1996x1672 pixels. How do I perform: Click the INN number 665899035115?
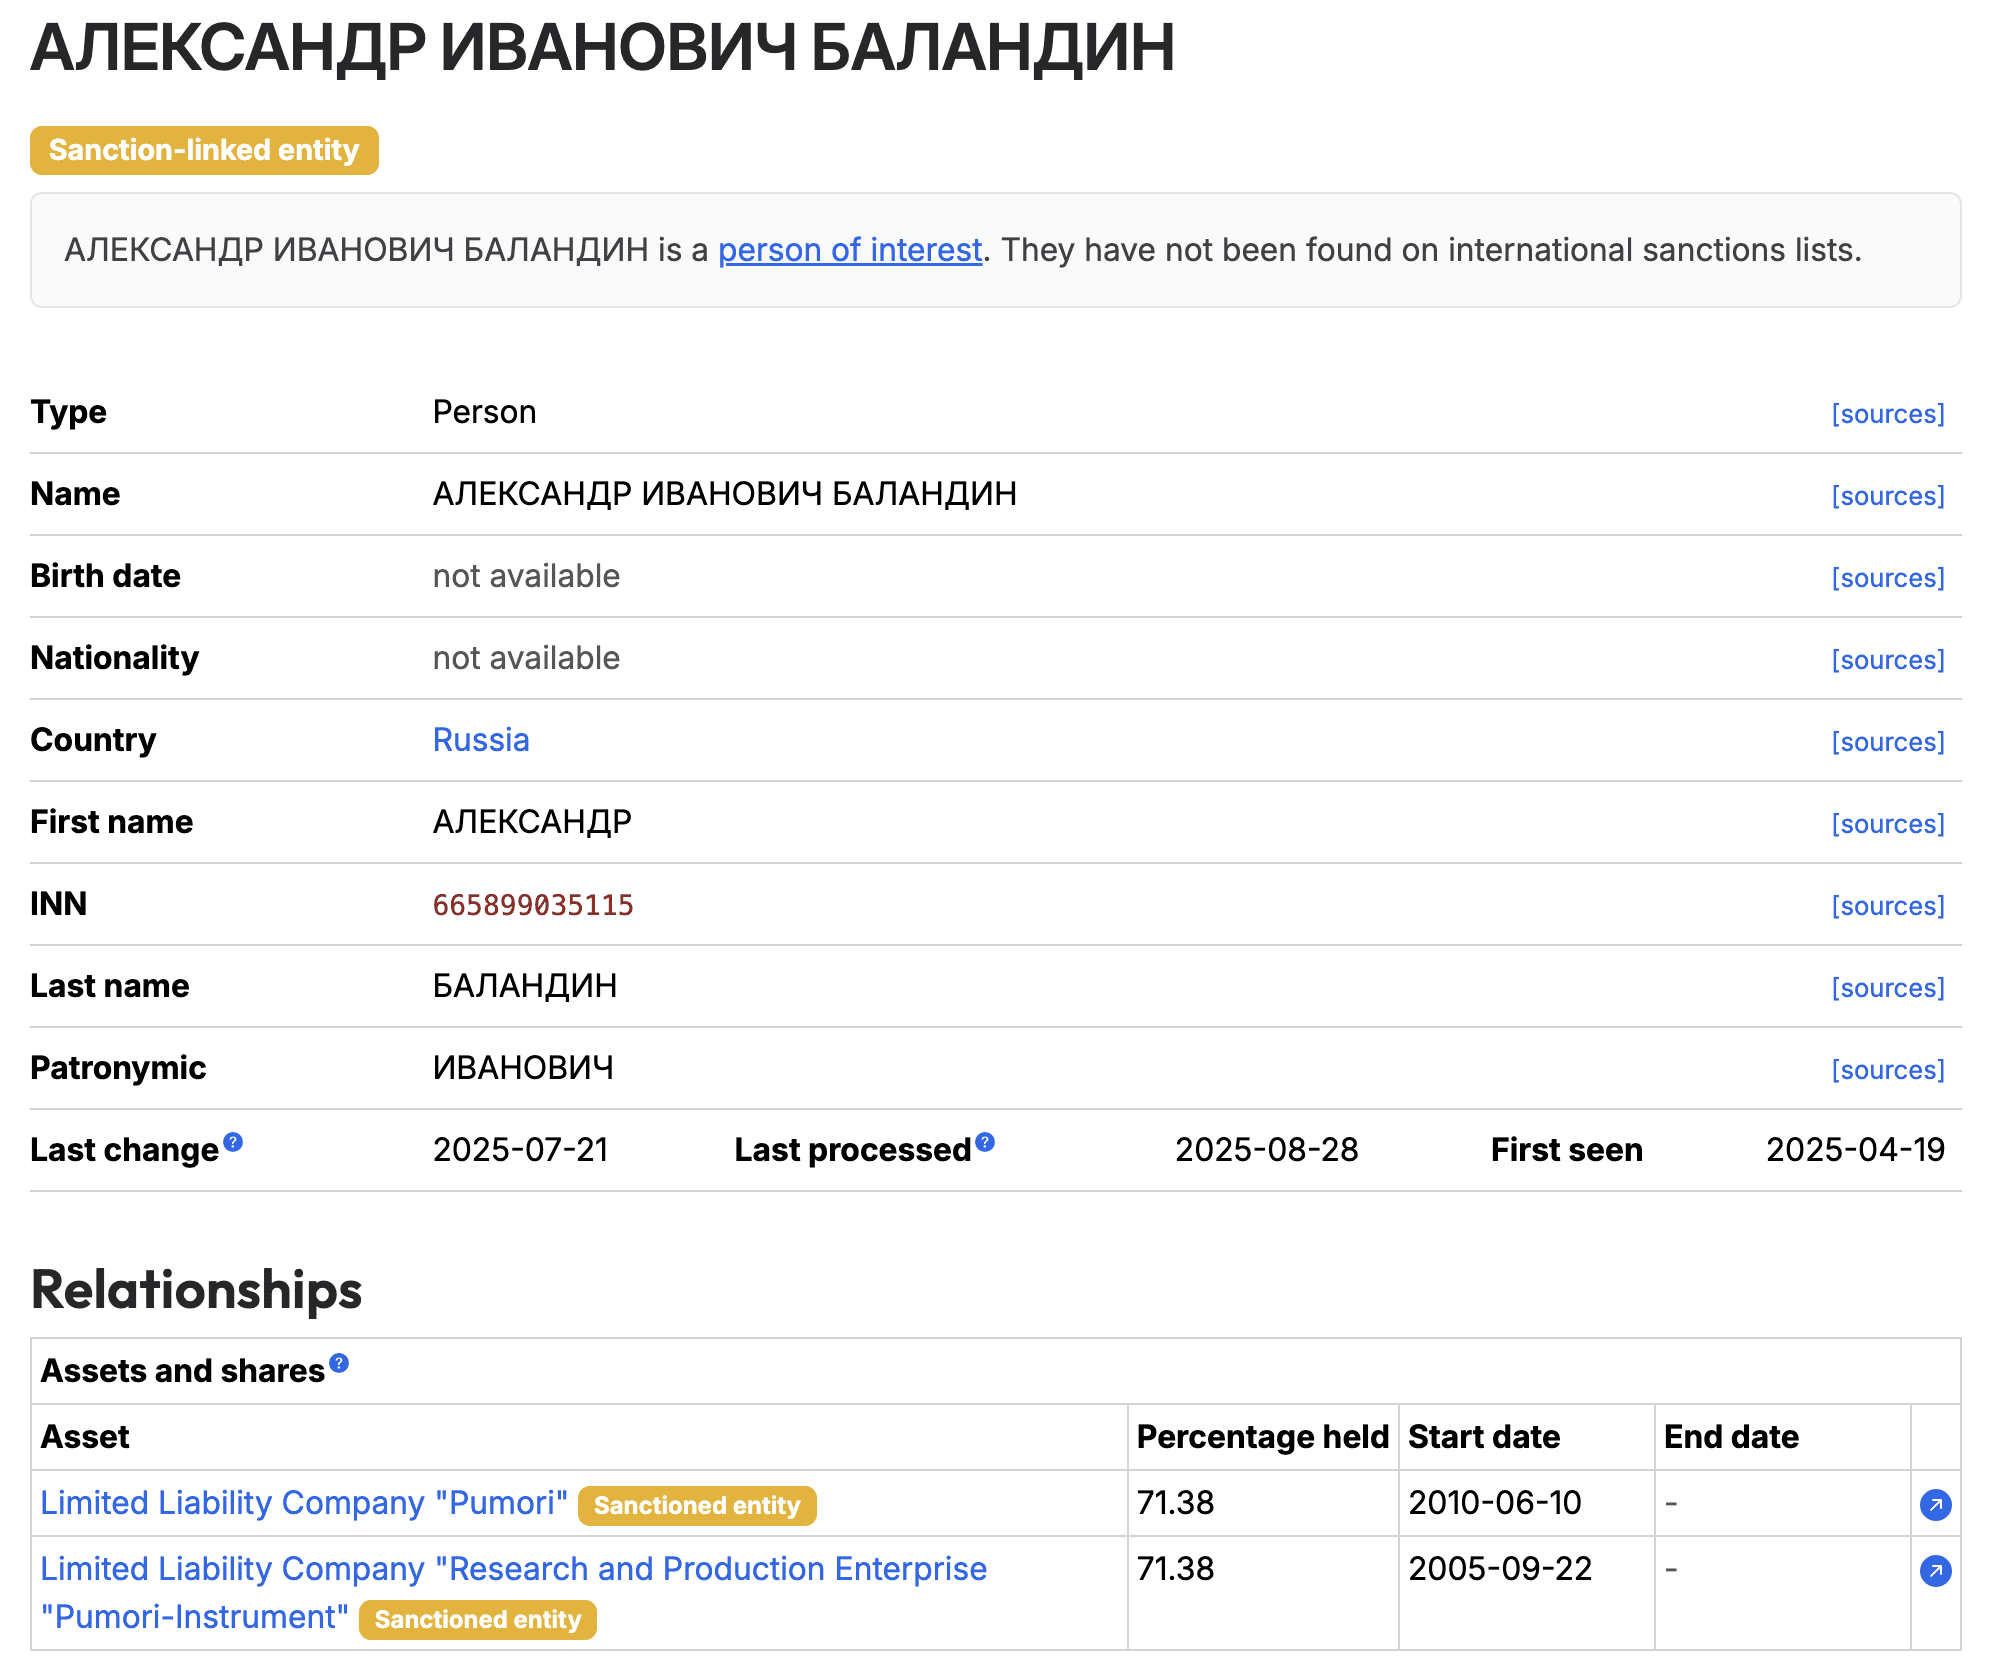coord(533,905)
